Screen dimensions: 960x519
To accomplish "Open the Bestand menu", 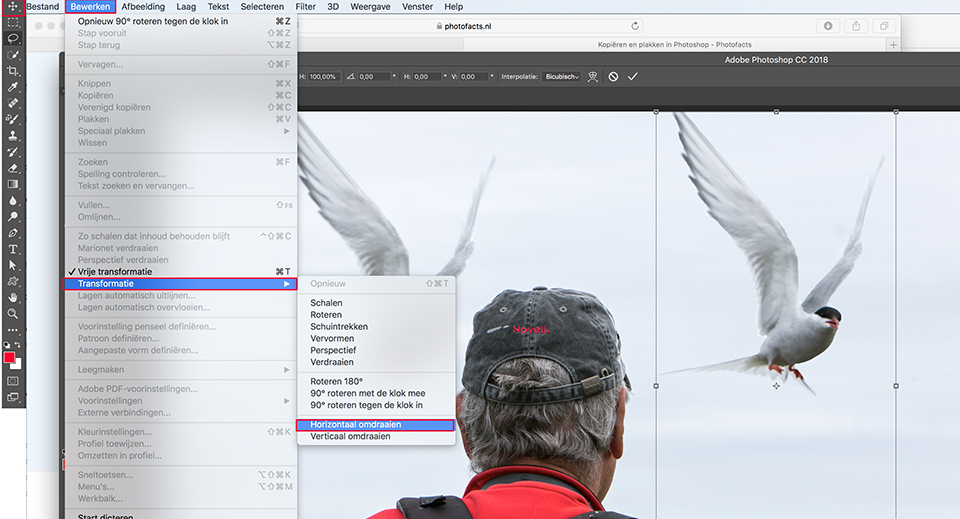I will [x=43, y=7].
